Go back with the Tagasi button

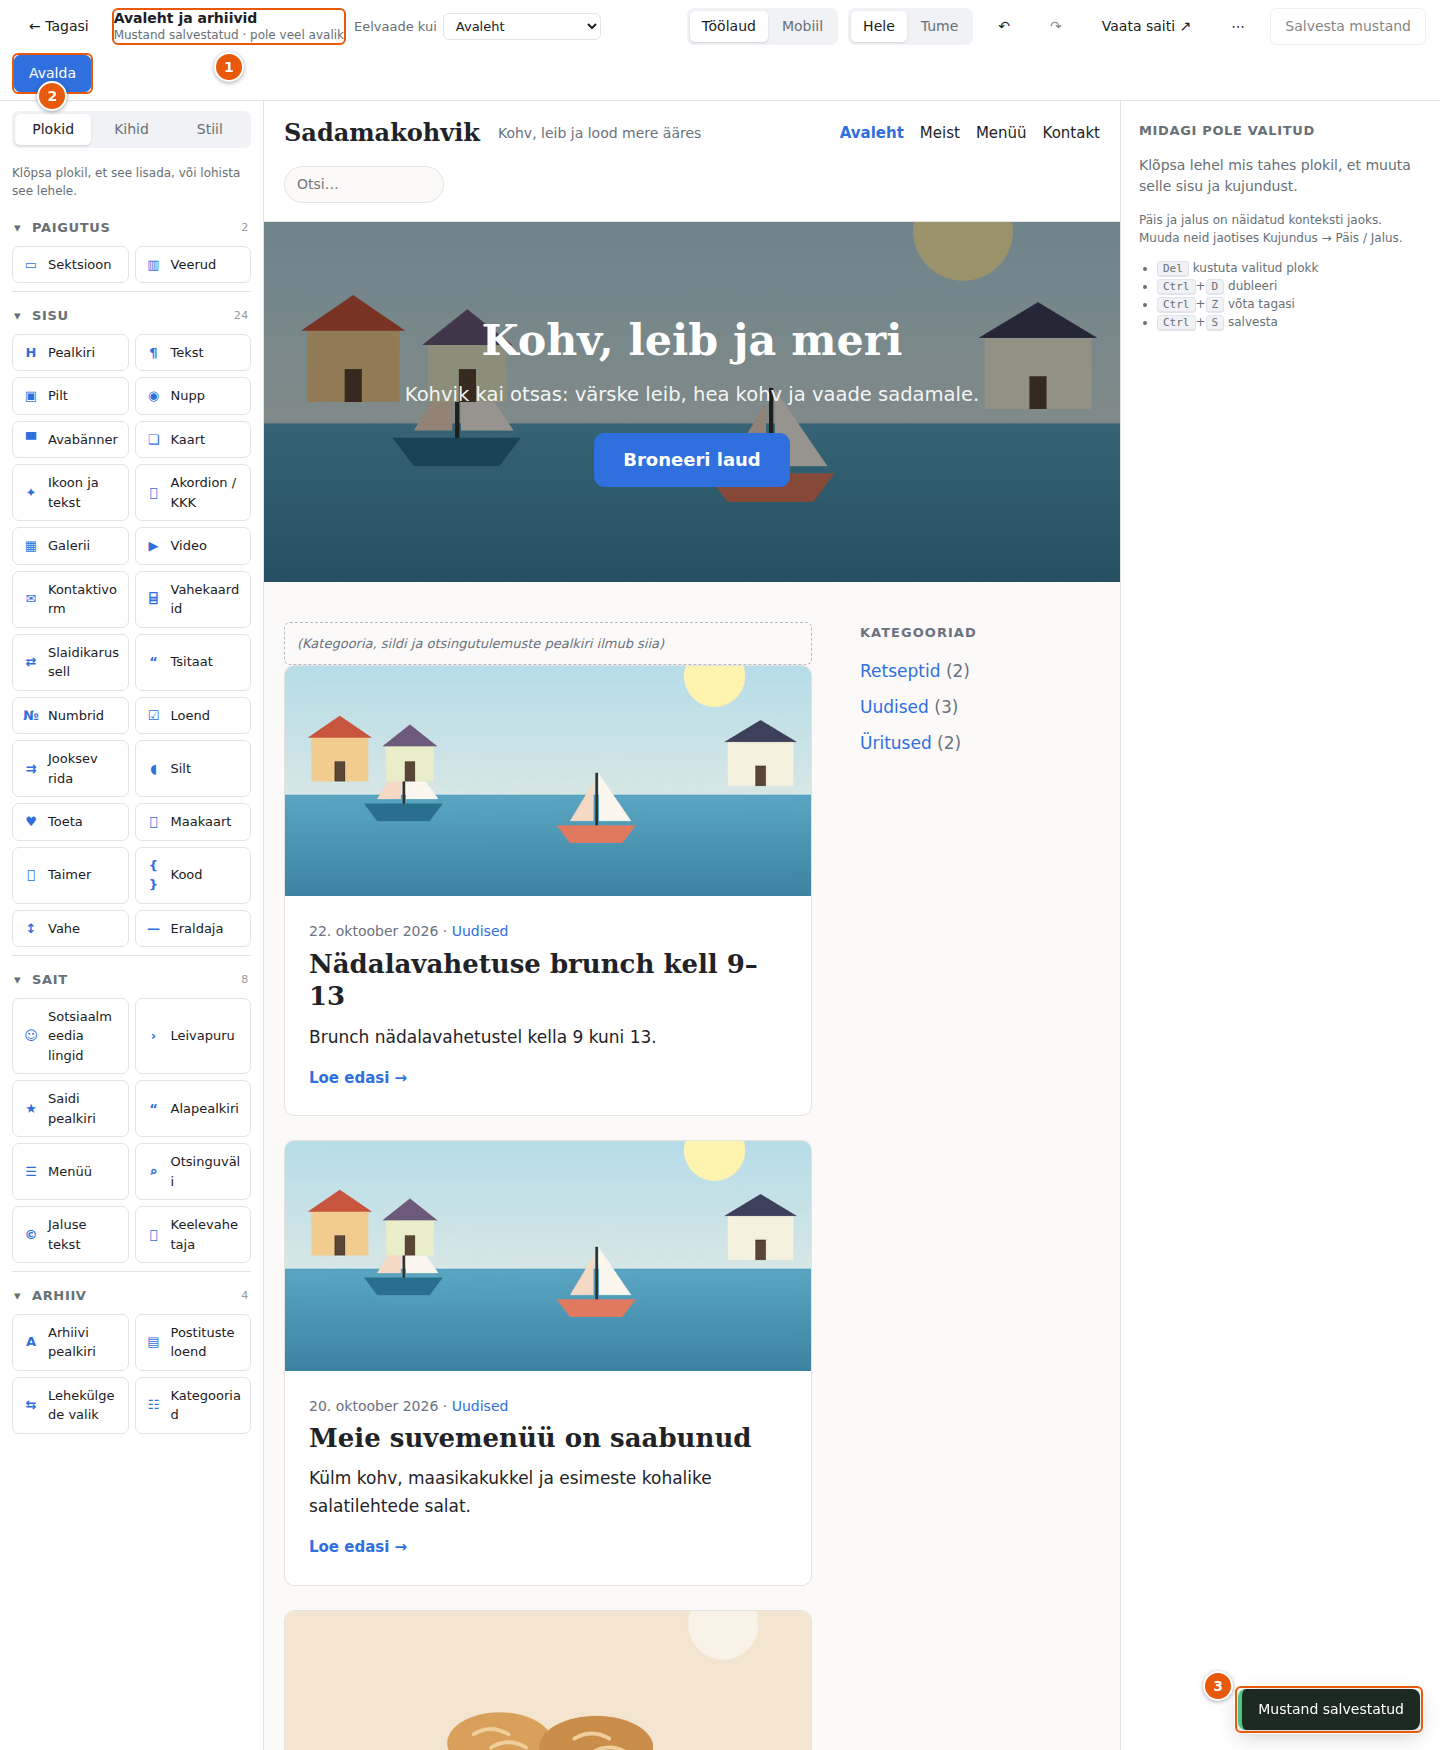(58, 26)
